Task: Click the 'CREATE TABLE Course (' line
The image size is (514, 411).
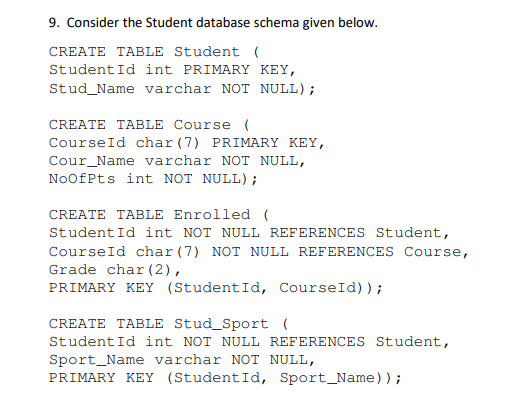Action: coord(149,125)
